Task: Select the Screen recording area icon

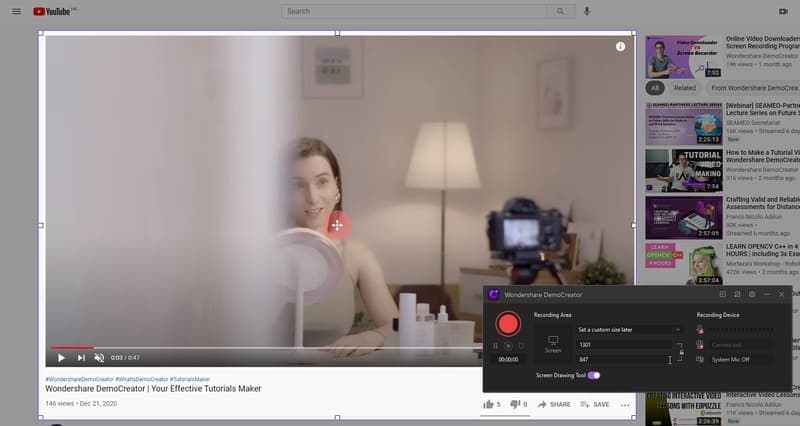Action: pos(553,344)
